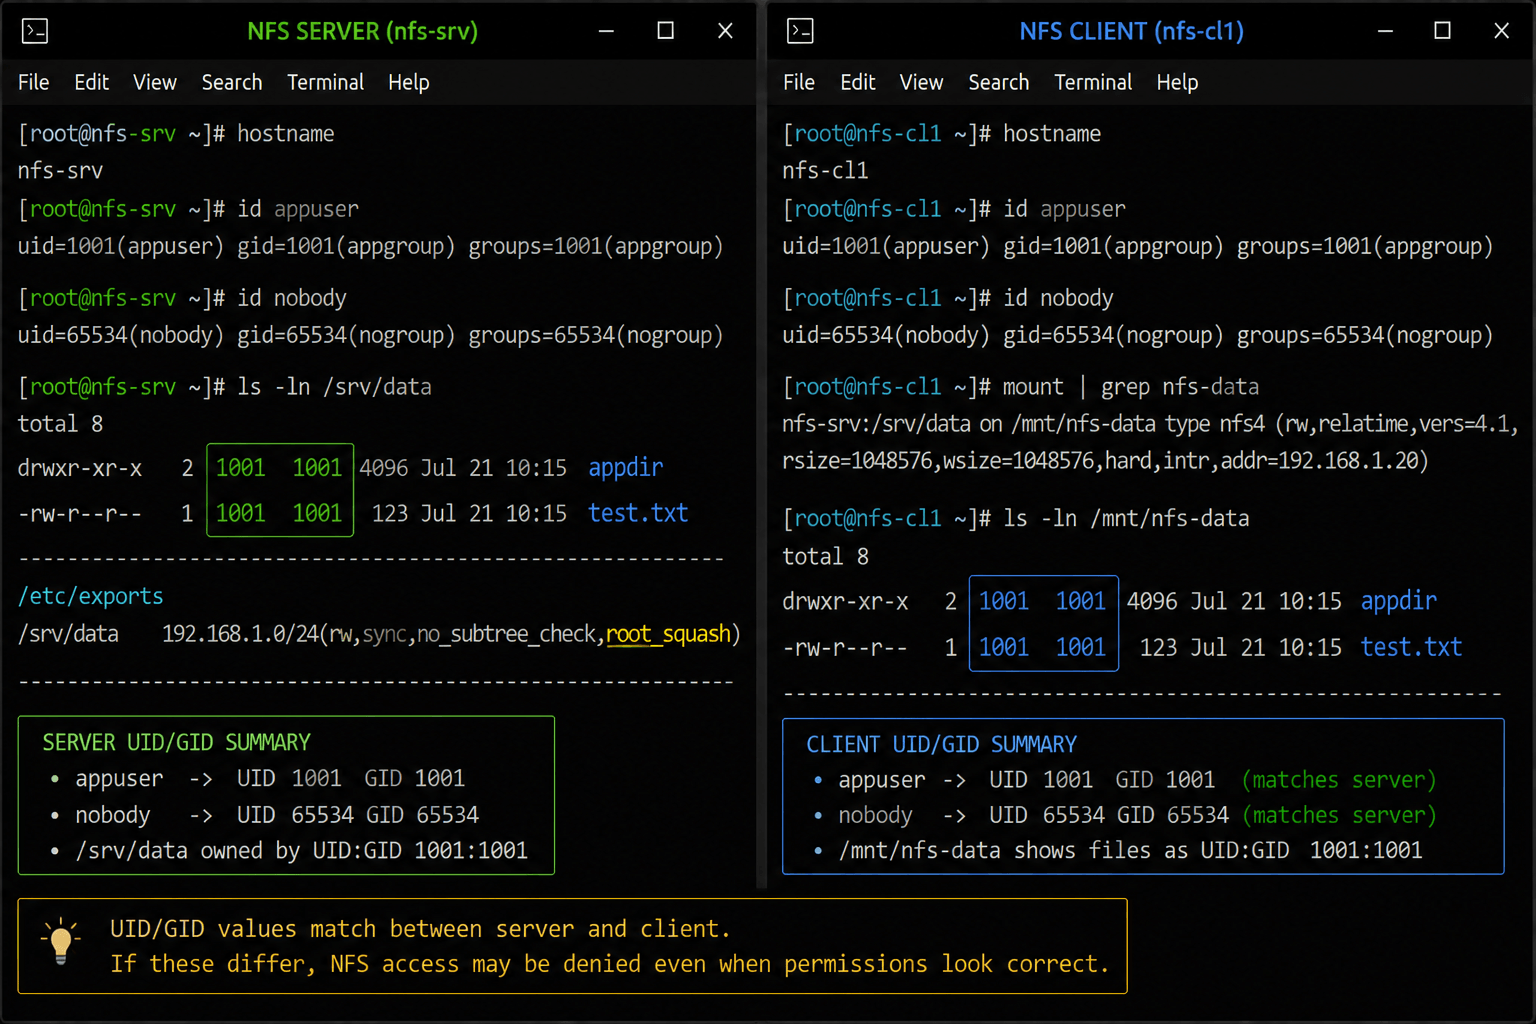Open Search menu in NFS SERVER window
The image size is (1536, 1024).
click(x=232, y=82)
